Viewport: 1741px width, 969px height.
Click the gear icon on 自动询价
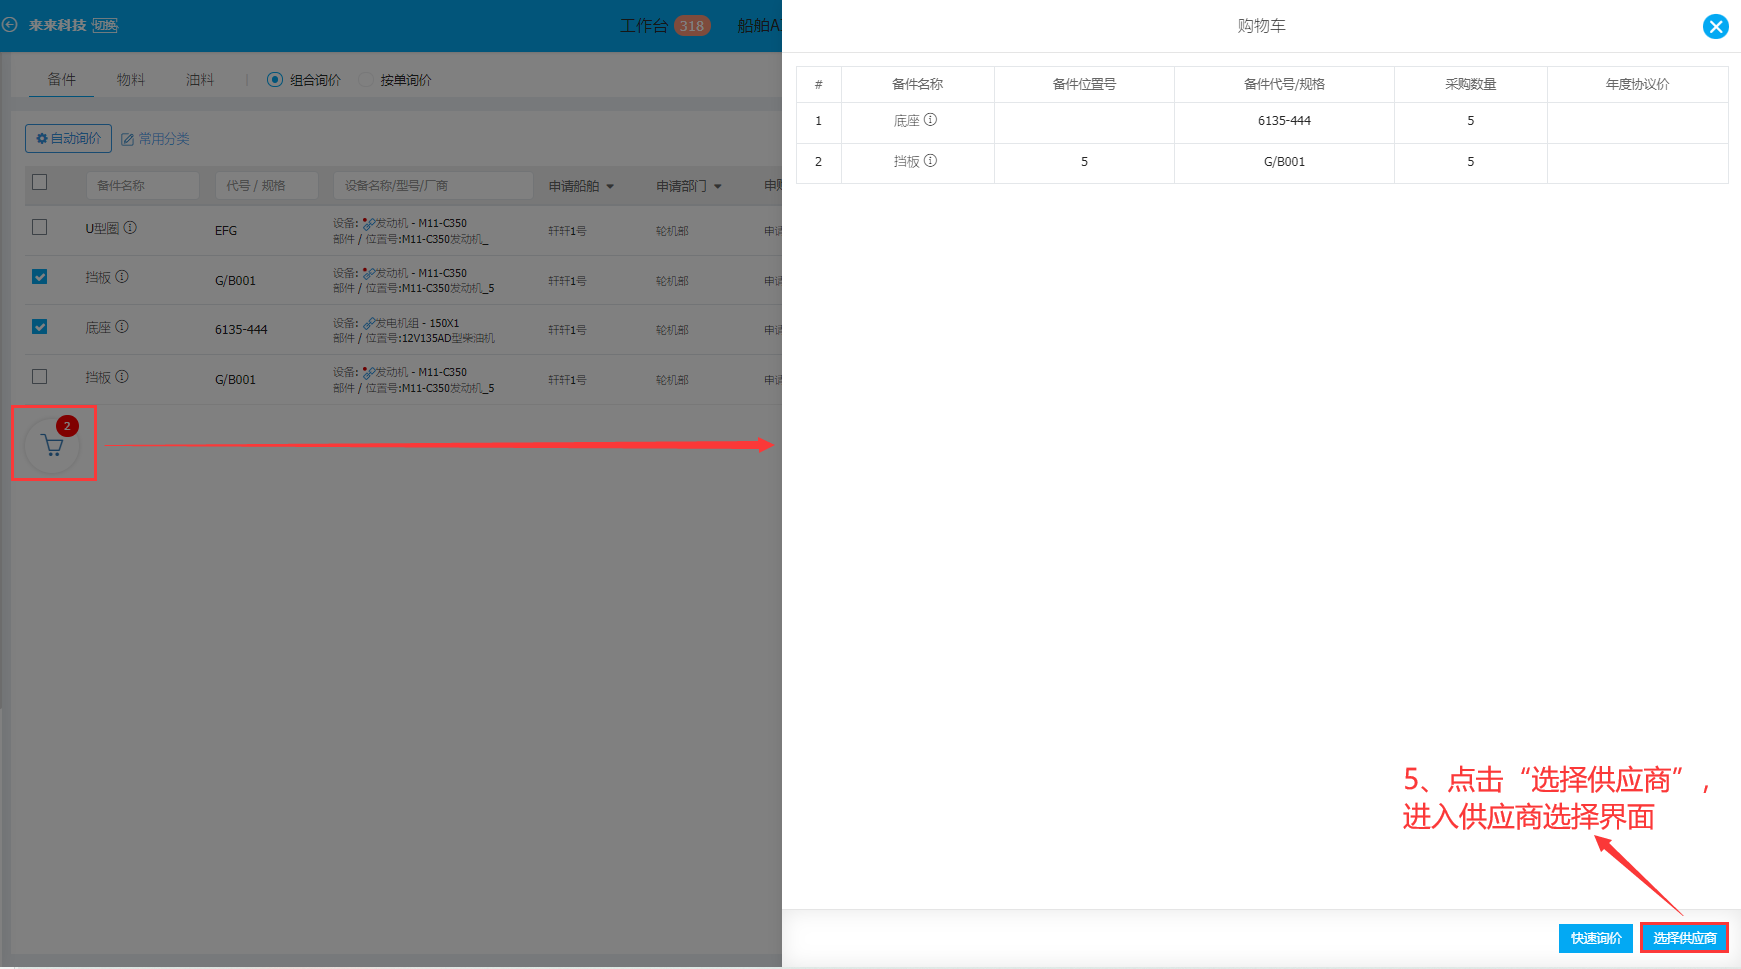(x=42, y=139)
